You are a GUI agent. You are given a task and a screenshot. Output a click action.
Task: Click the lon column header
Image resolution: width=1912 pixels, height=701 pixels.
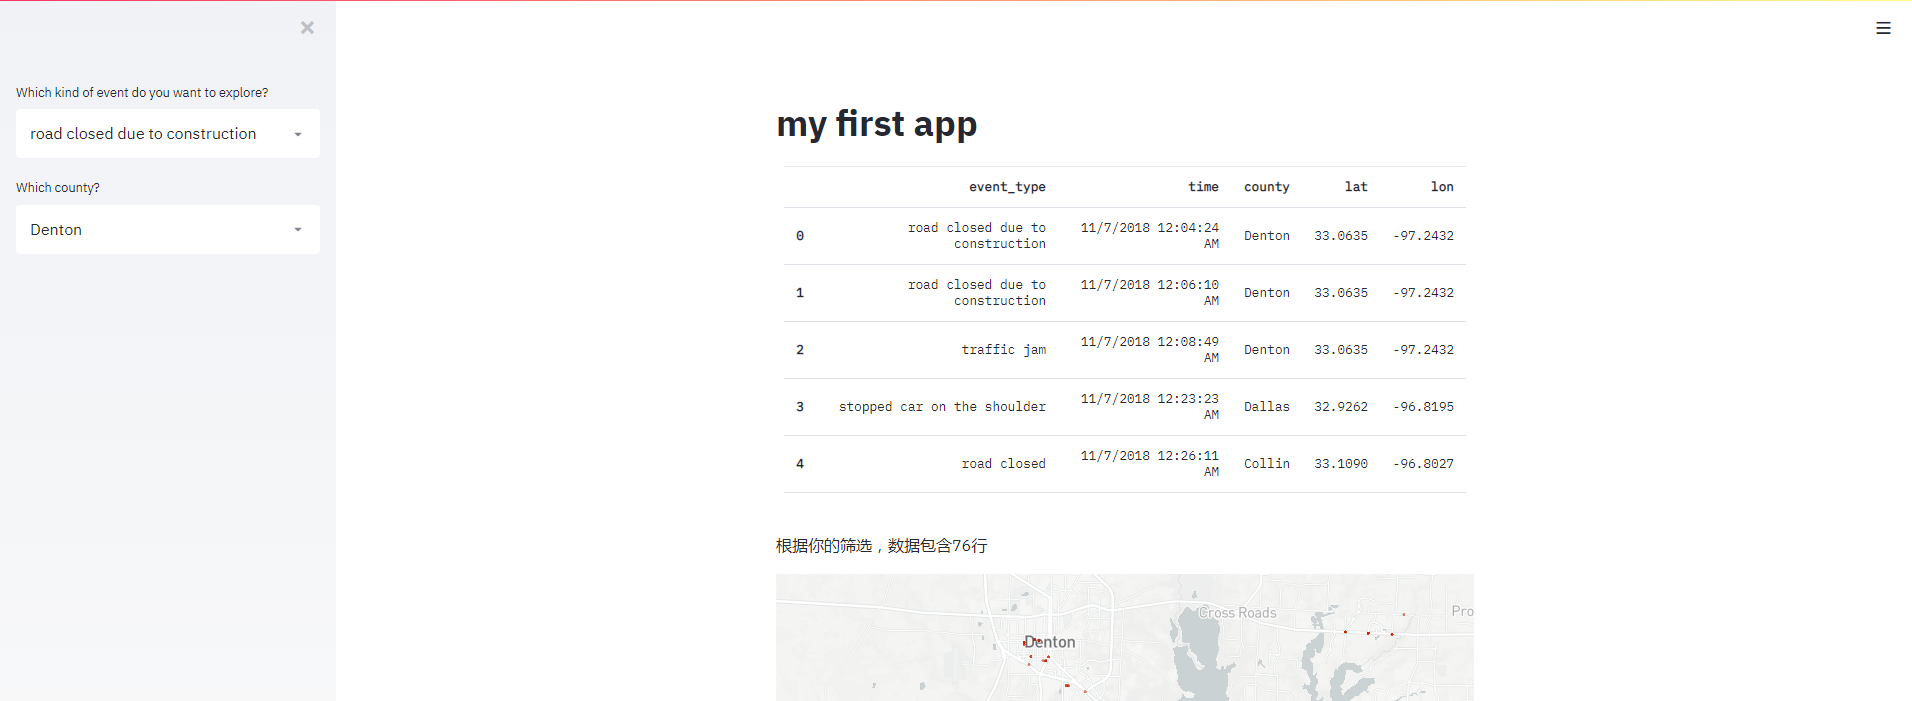(1442, 187)
